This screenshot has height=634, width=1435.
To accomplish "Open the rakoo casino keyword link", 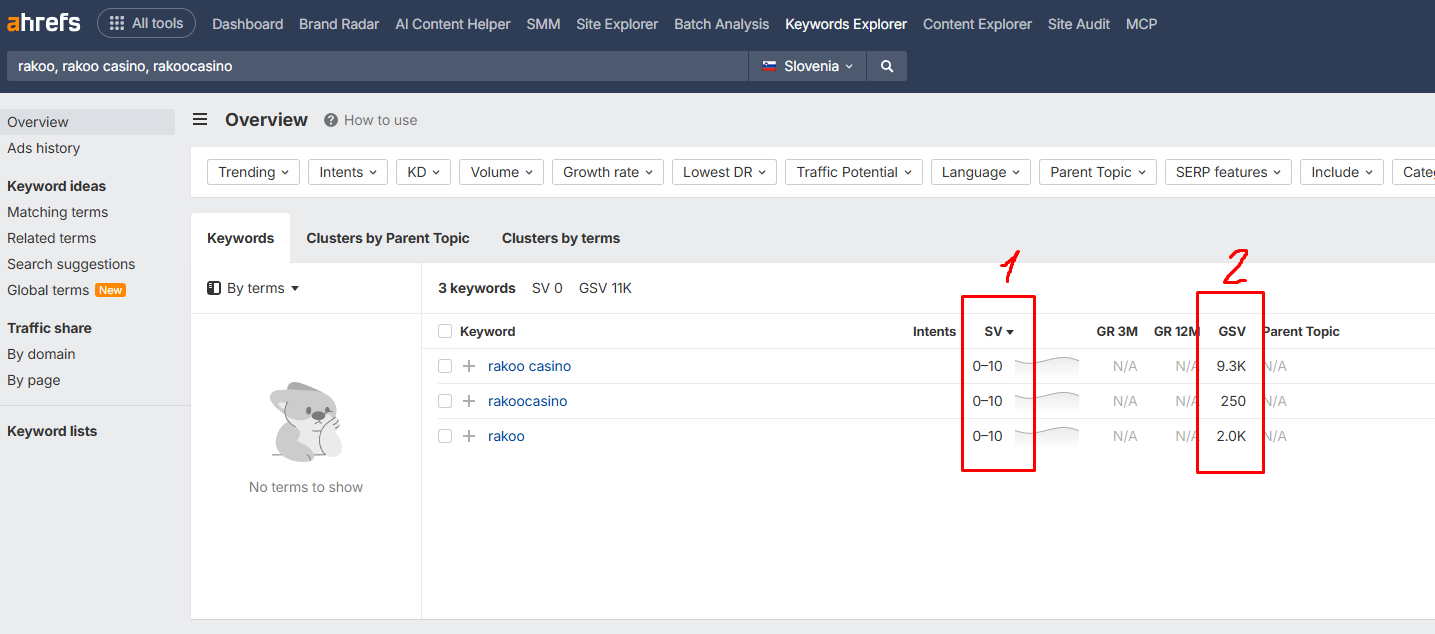I will click(x=529, y=366).
